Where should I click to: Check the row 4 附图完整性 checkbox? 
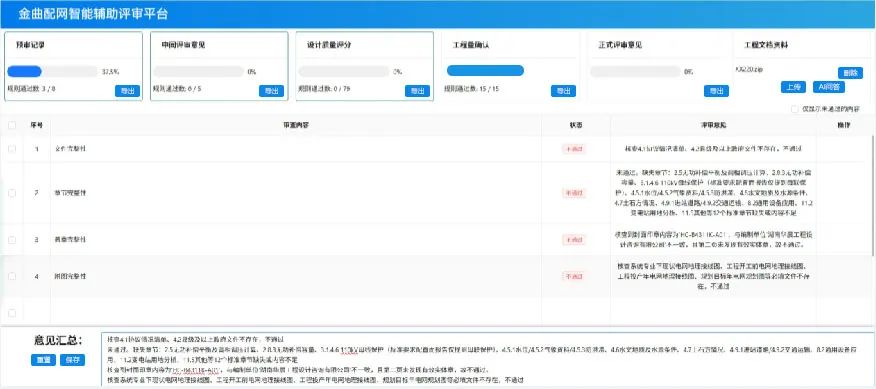[12, 276]
